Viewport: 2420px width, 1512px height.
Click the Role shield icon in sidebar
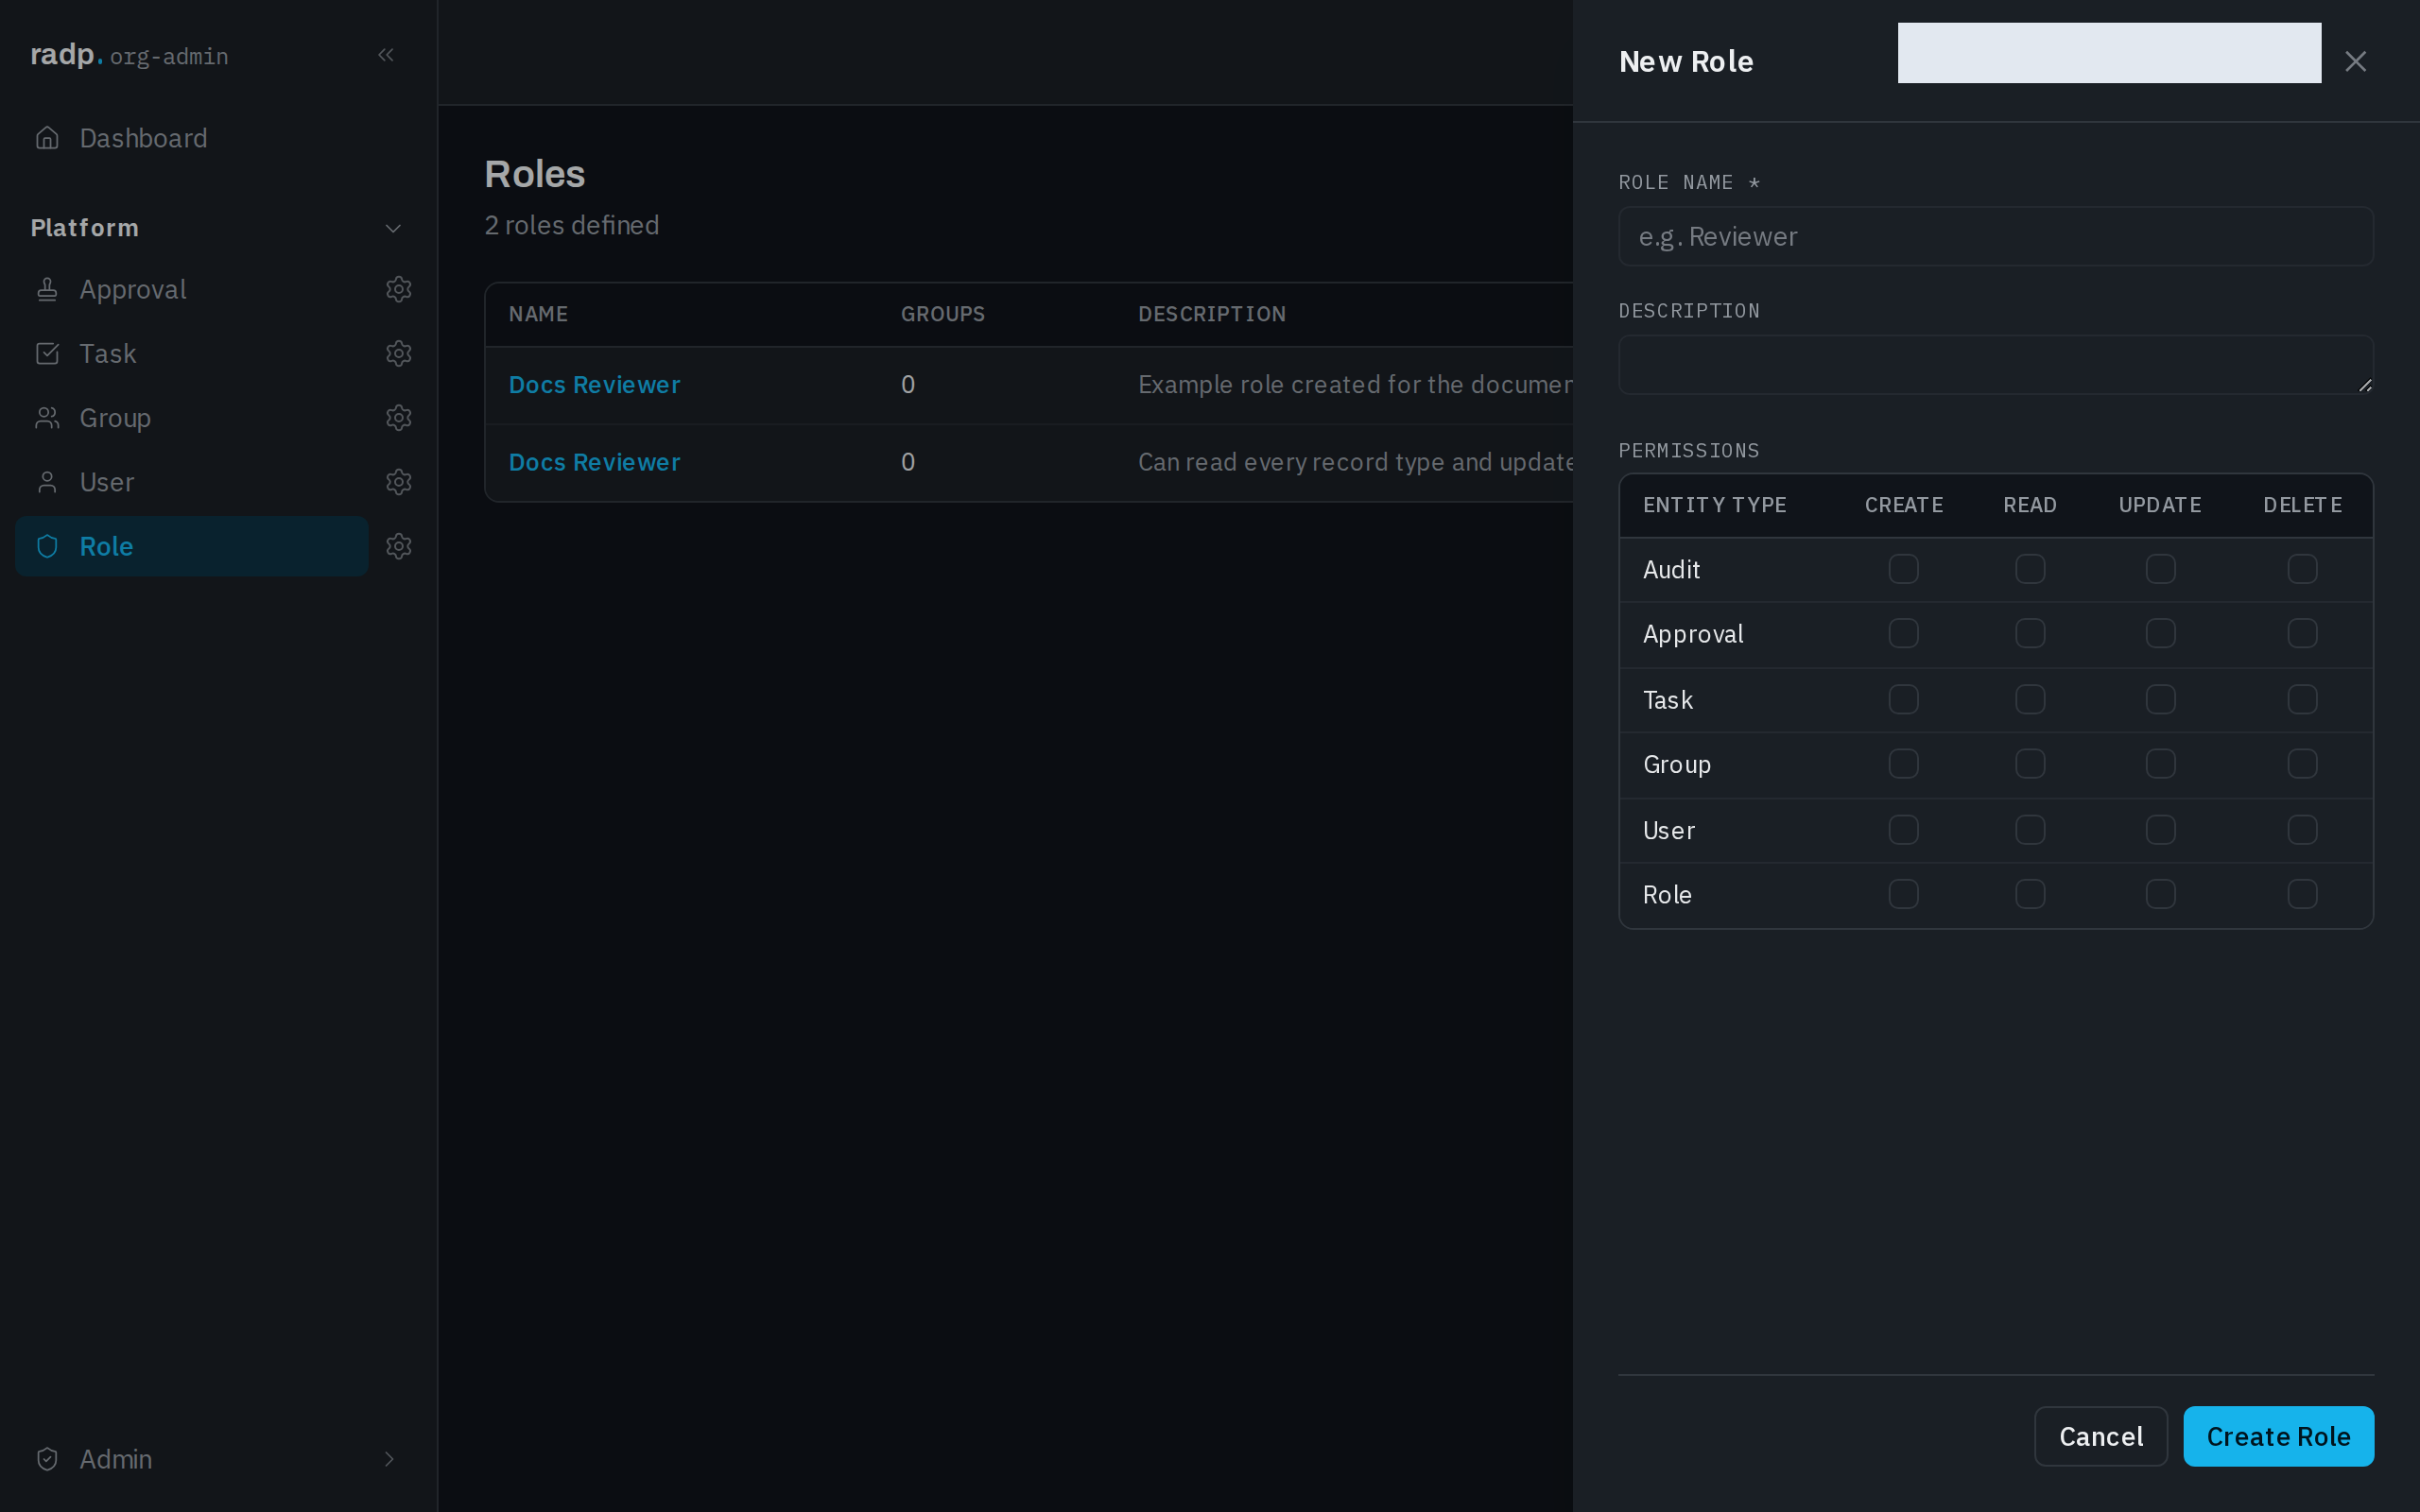(47, 546)
